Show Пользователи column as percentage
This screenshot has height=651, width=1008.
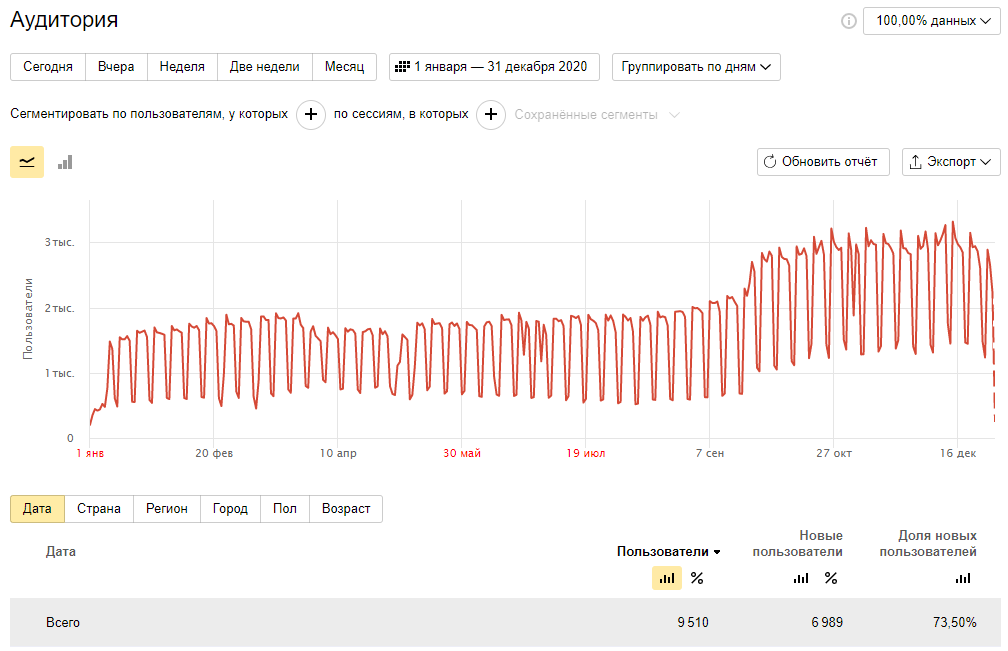pos(697,578)
